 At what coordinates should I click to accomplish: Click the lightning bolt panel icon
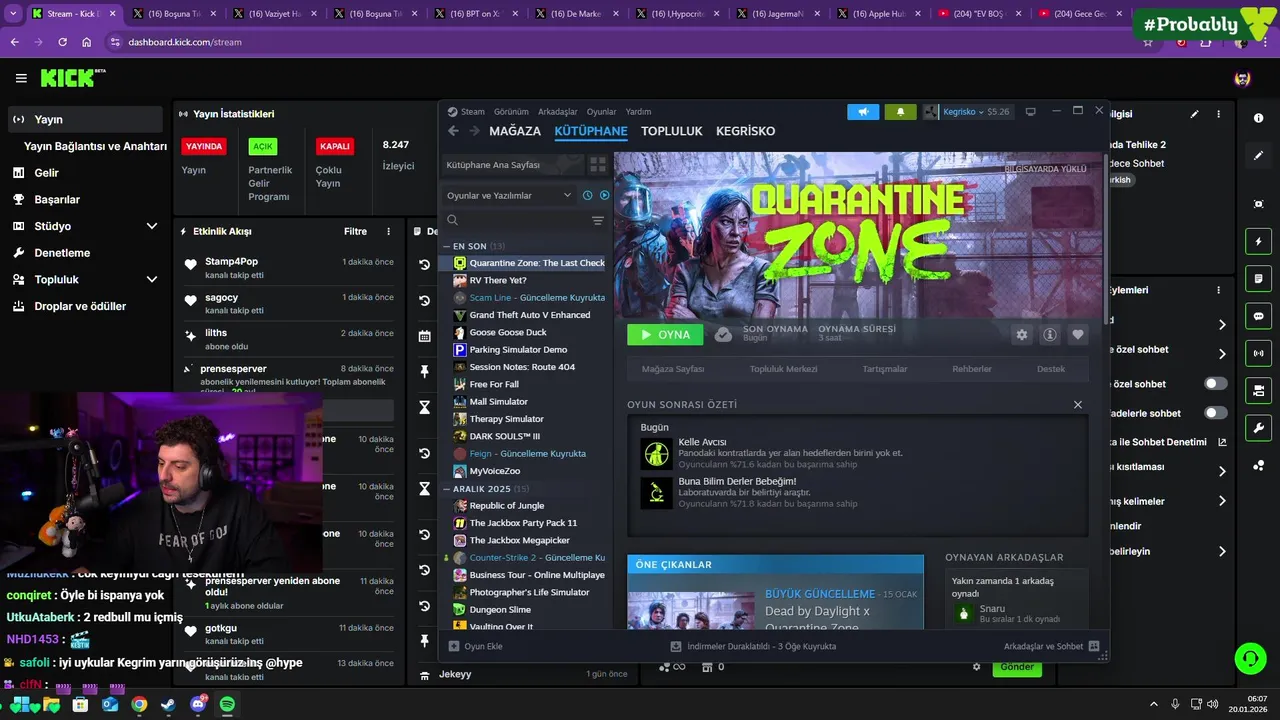[x=1258, y=241]
